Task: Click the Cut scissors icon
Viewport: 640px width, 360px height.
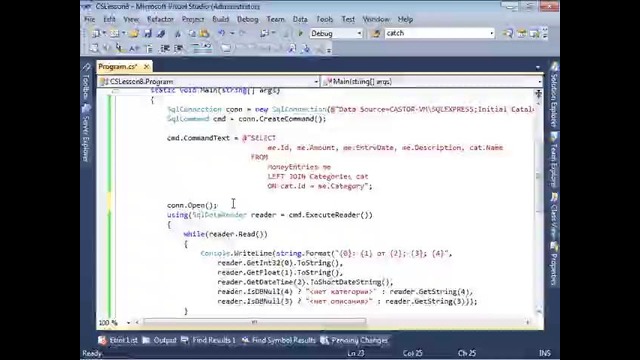Action: tap(178, 33)
